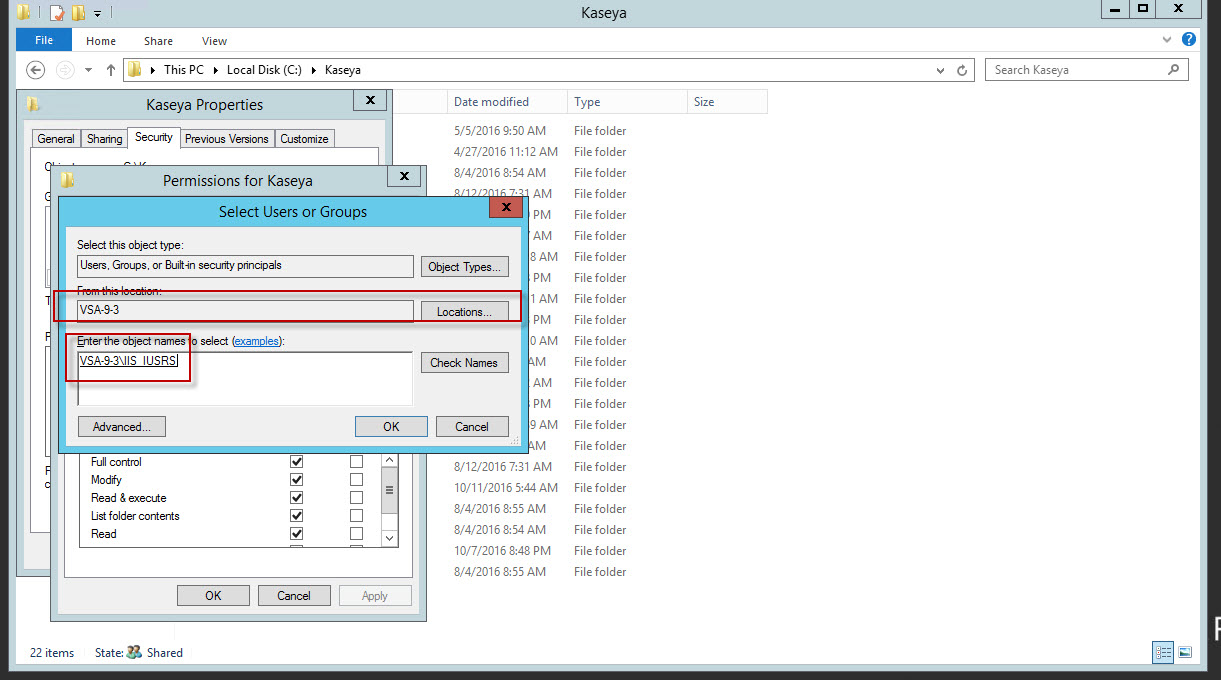
Task: Click the search magnifier icon
Action: pyautogui.click(x=1174, y=70)
